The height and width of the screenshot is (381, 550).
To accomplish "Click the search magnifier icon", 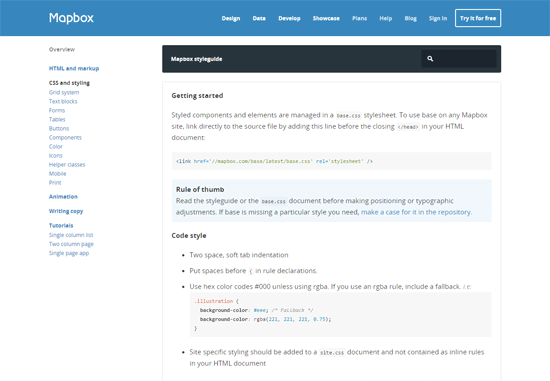I will pos(430,59).
